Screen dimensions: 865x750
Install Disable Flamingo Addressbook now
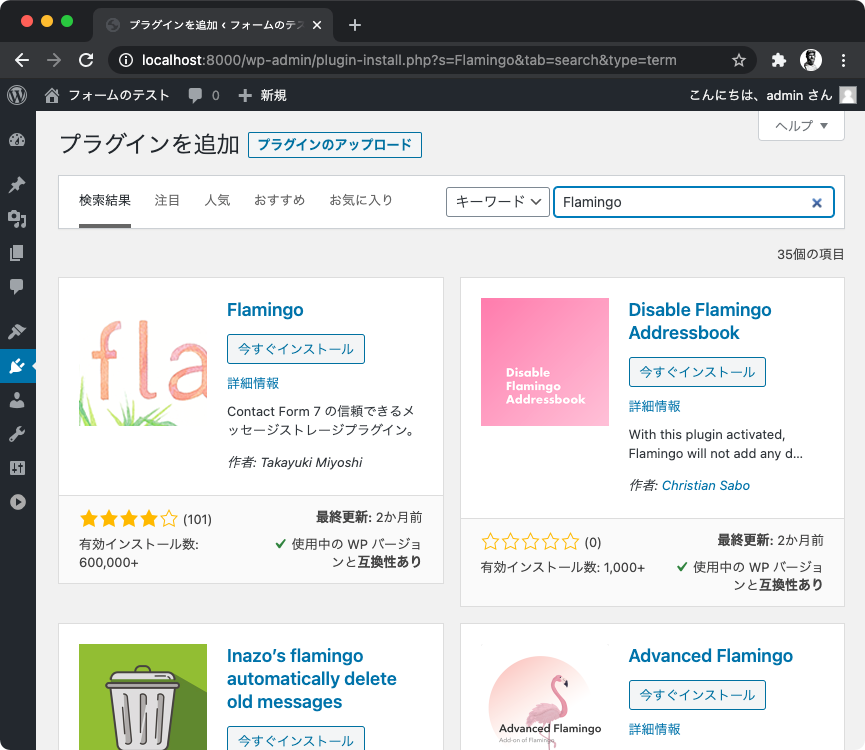pyautogui.click(x=697, y=372)
